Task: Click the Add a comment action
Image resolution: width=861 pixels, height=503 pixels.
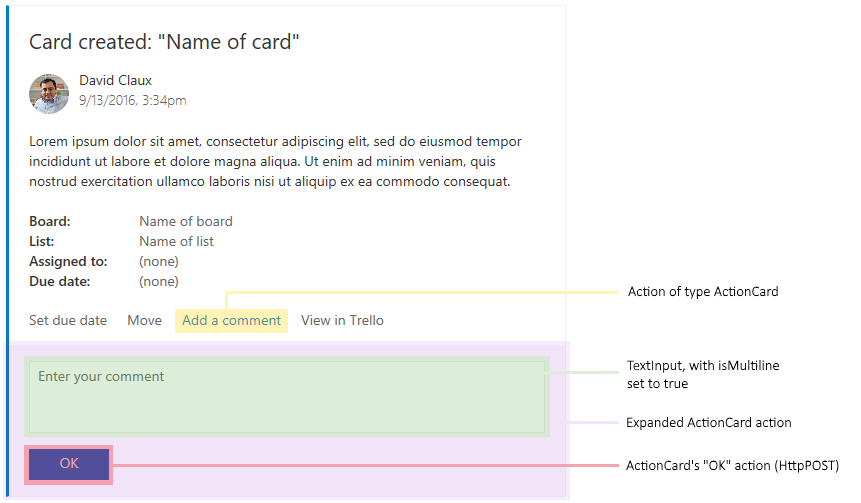Action: [231, 321]
